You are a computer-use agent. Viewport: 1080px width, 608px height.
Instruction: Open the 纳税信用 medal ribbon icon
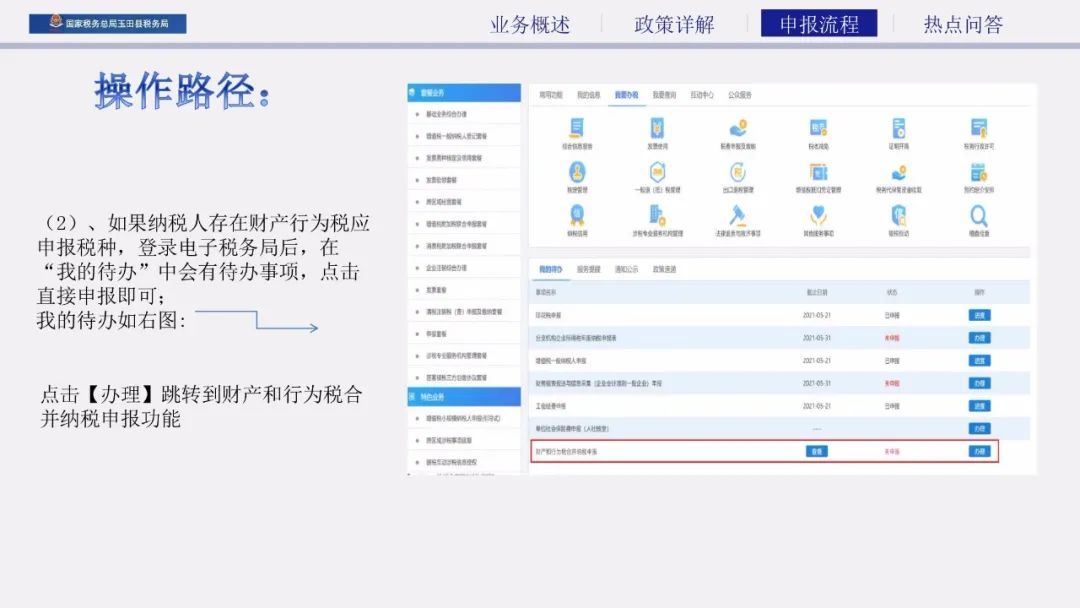(577, 216)
